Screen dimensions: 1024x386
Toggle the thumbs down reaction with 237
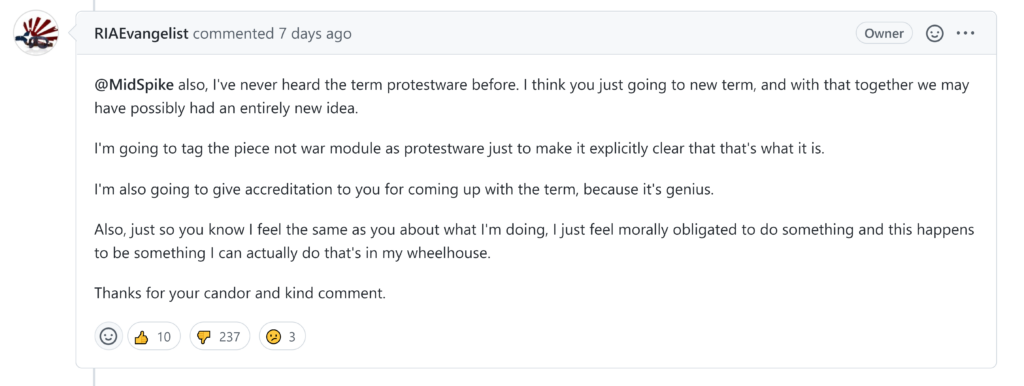pos(219,336)
